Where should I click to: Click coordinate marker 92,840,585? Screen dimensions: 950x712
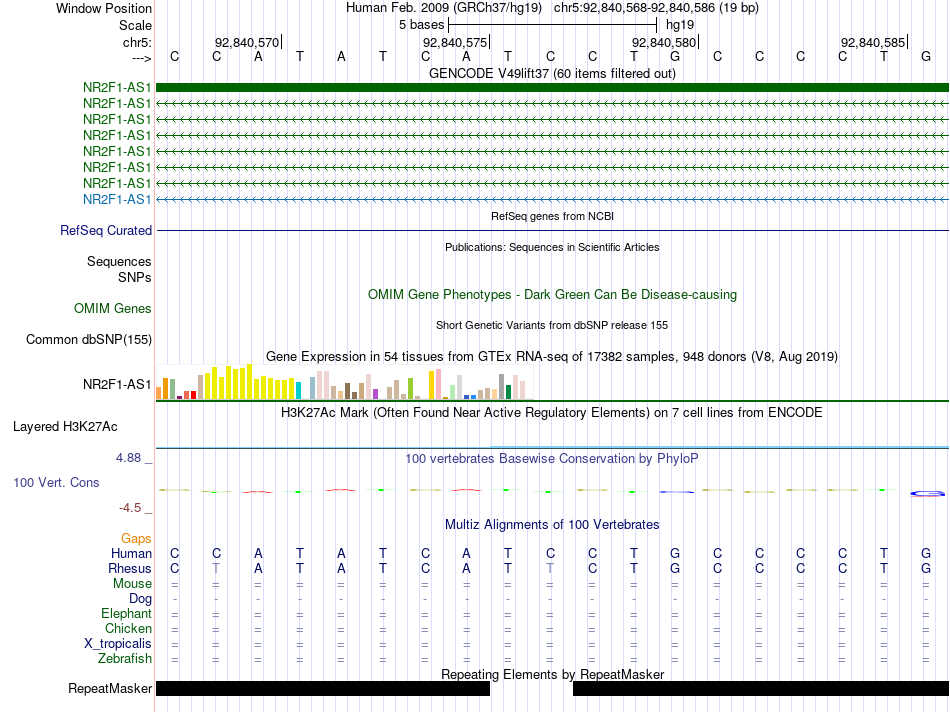pos(873,42)
